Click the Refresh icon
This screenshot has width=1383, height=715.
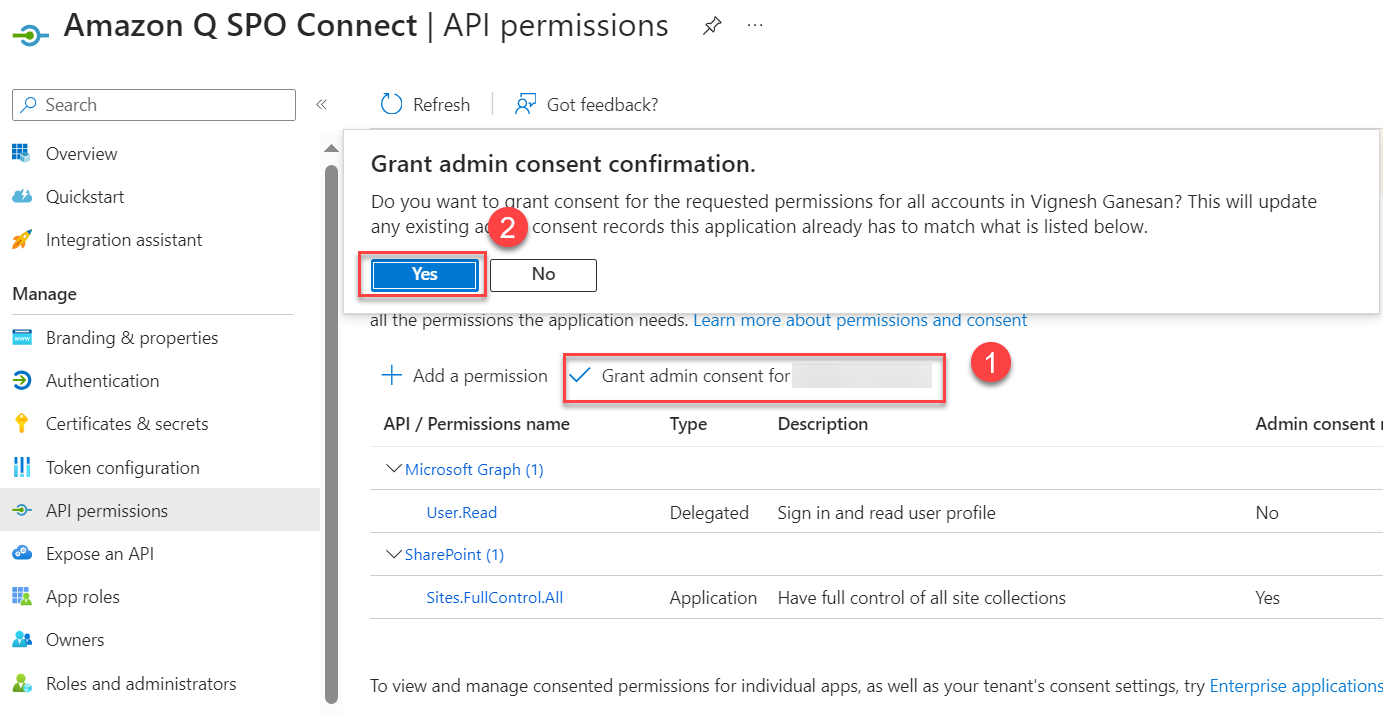point(390,104)
